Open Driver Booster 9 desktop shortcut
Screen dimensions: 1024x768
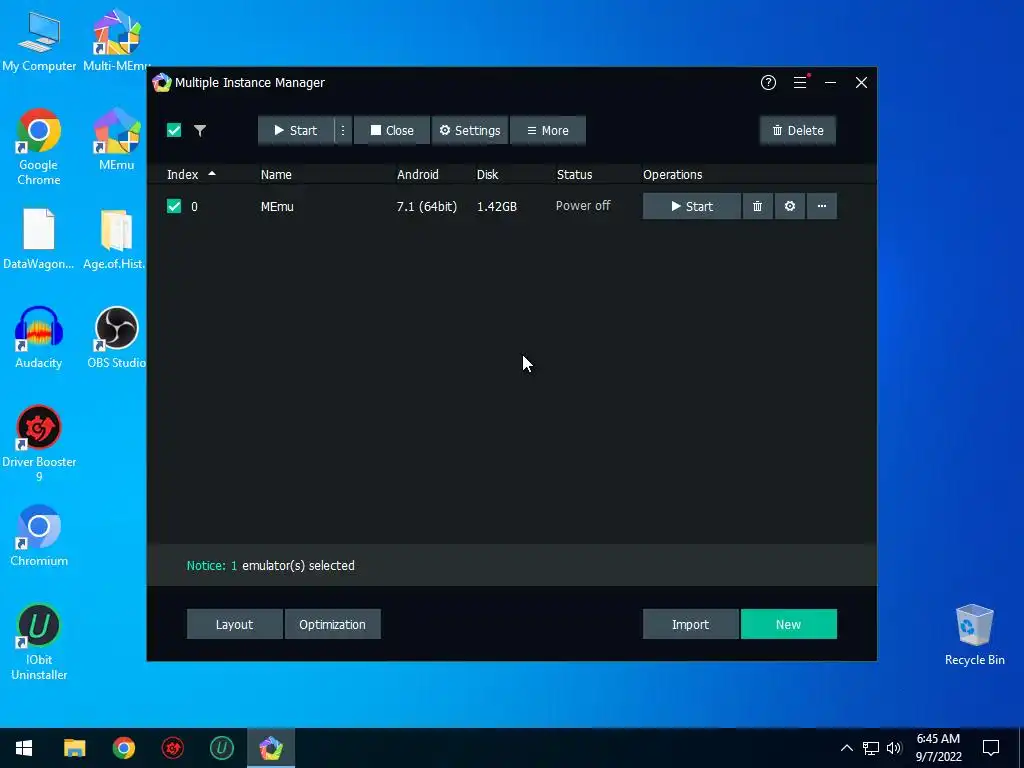tap(39, 443)
